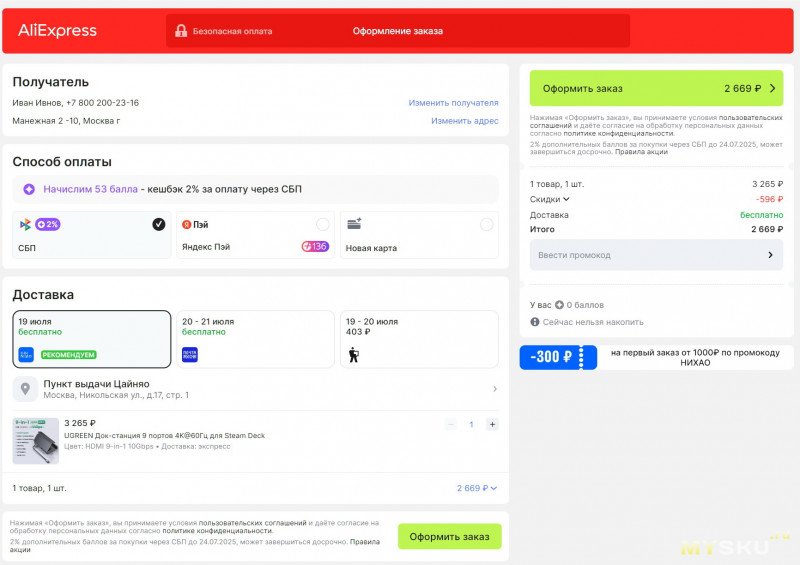This screenshot has height=565, width=800.
Task: Click green Оформить заказ button with price
Action: pos(656,88)
